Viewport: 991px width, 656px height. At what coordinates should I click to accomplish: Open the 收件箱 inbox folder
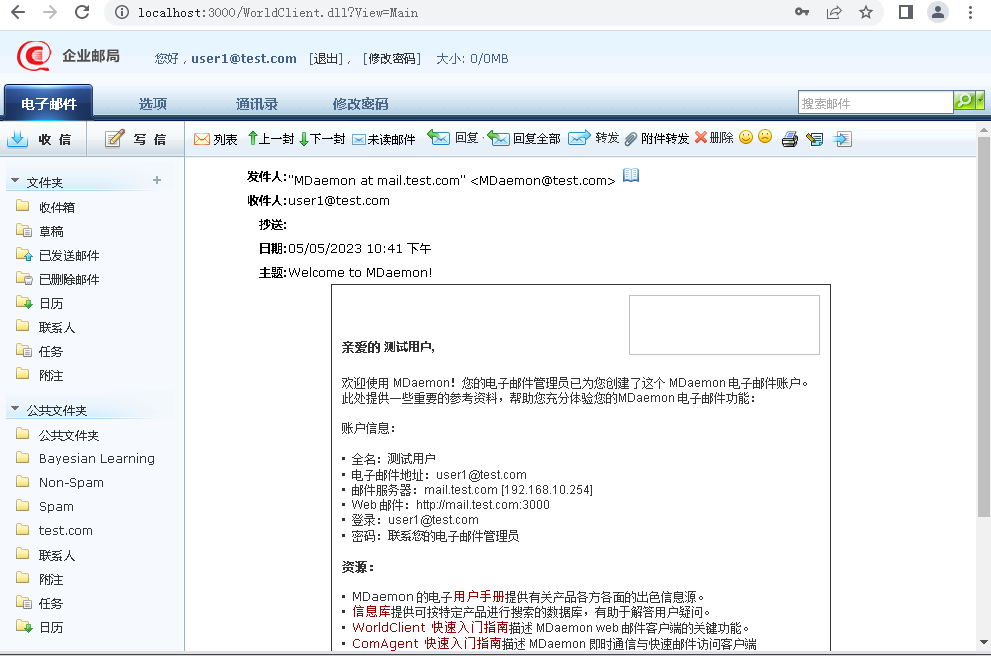click(56, 207)
